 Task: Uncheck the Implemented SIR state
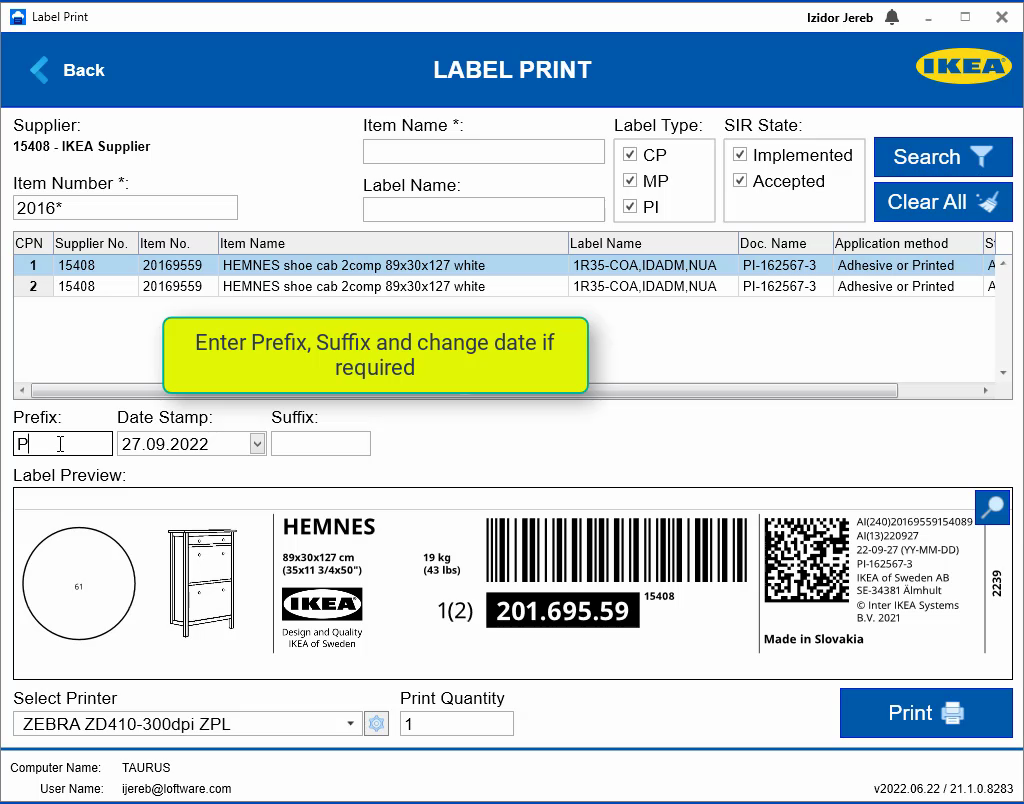click(740, 154)
